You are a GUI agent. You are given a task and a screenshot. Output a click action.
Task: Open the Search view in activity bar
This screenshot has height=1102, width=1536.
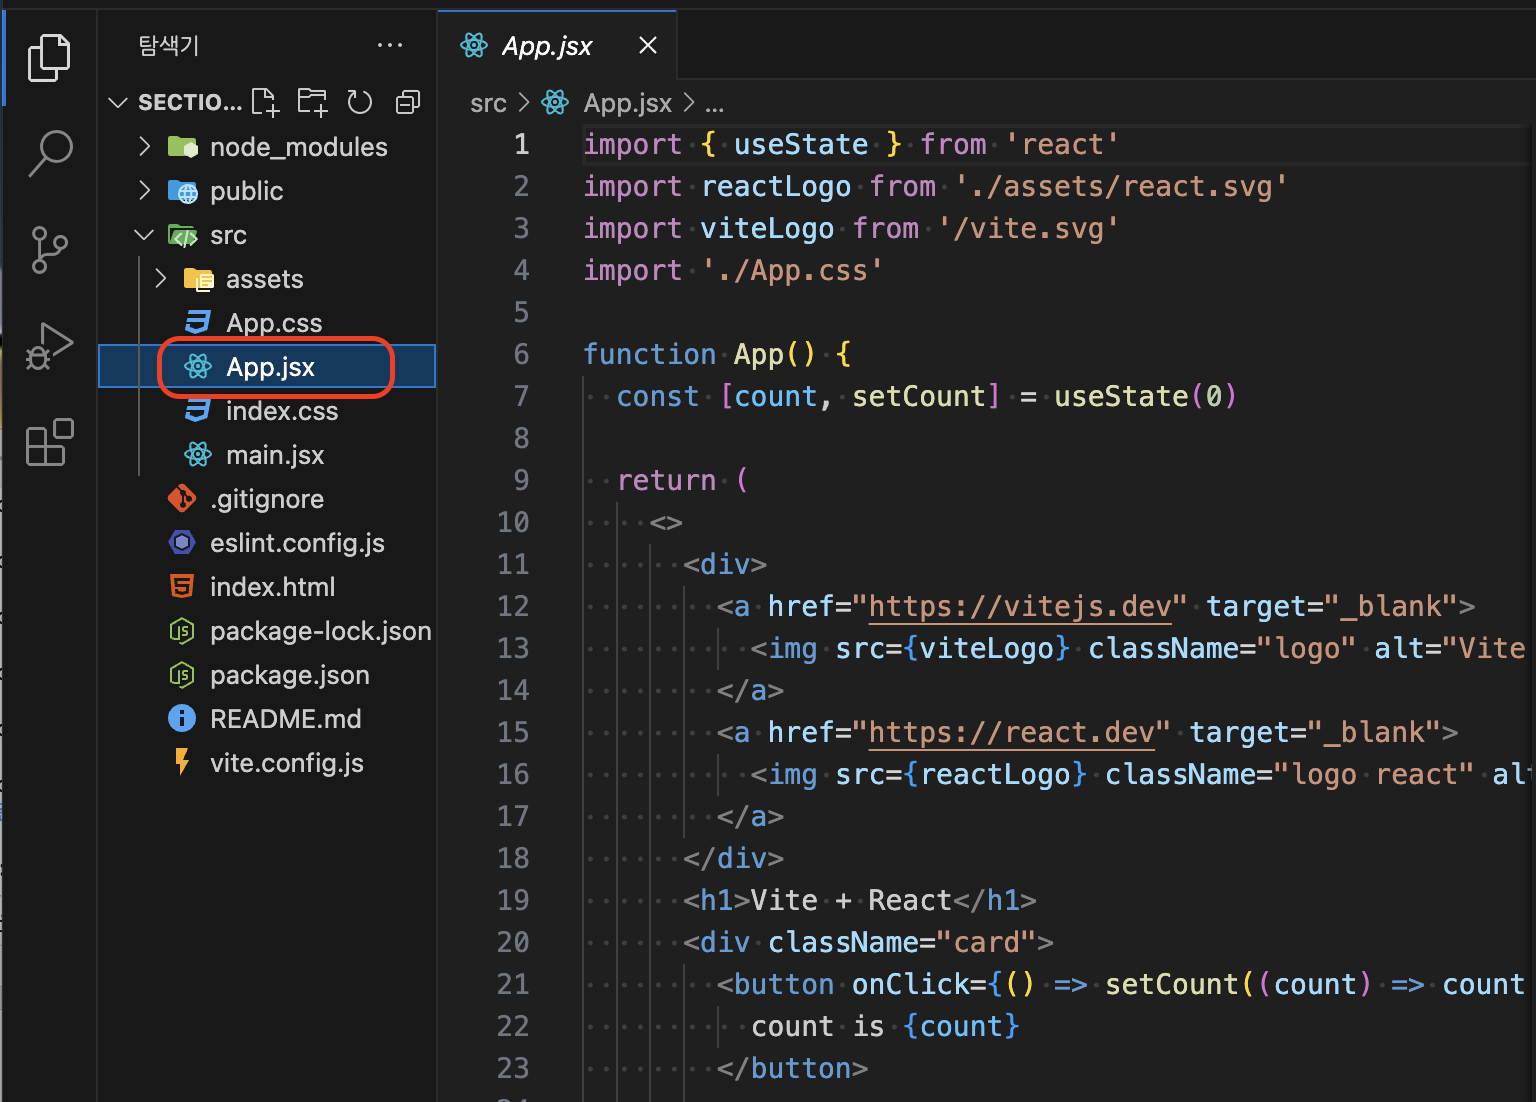pyautogui.click(x=49, y=153)
